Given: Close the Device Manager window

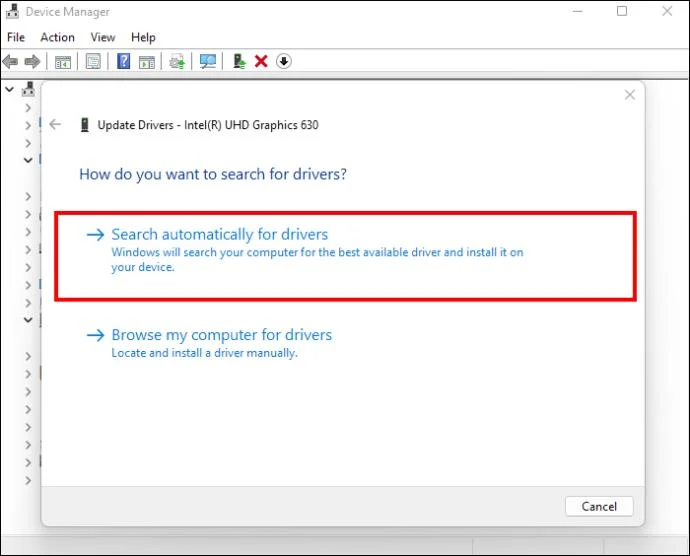Looking at the screenshot, I should pos(667,11).
